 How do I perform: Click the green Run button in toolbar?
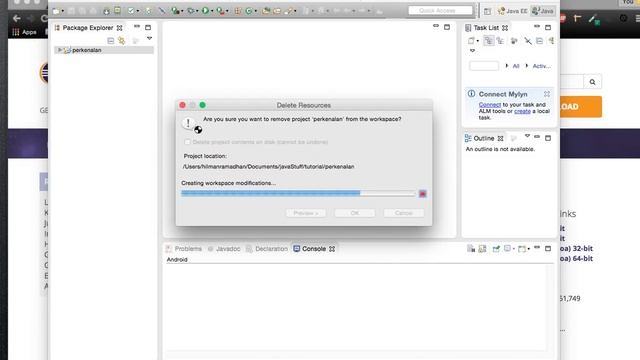pos(205,11)
